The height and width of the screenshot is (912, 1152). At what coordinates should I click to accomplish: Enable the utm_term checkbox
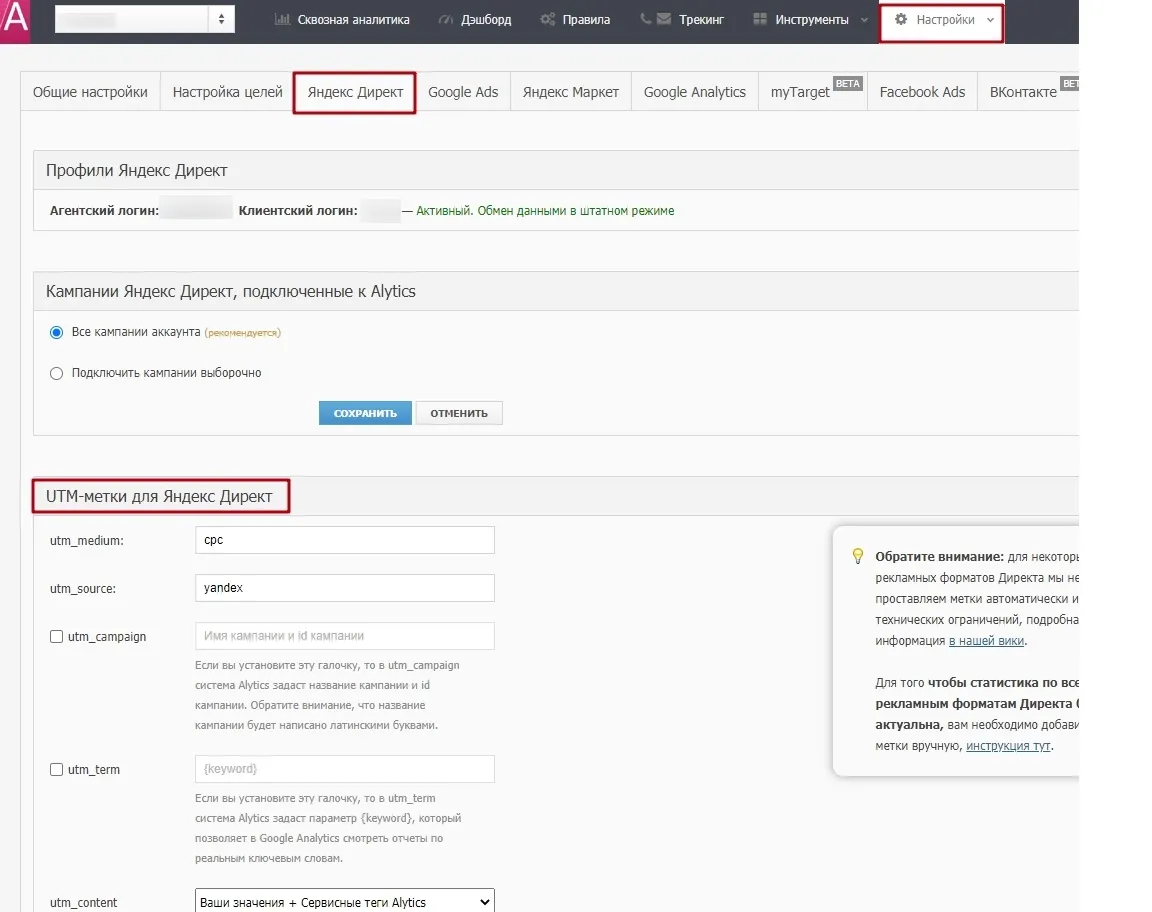pyautogui.click(x=57, y=769)
